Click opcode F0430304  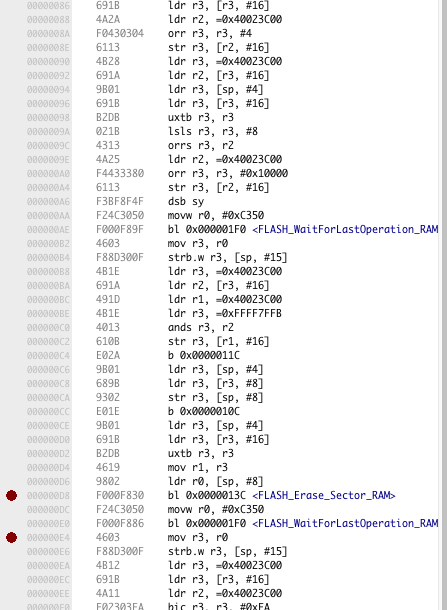(x=120, y=33)
